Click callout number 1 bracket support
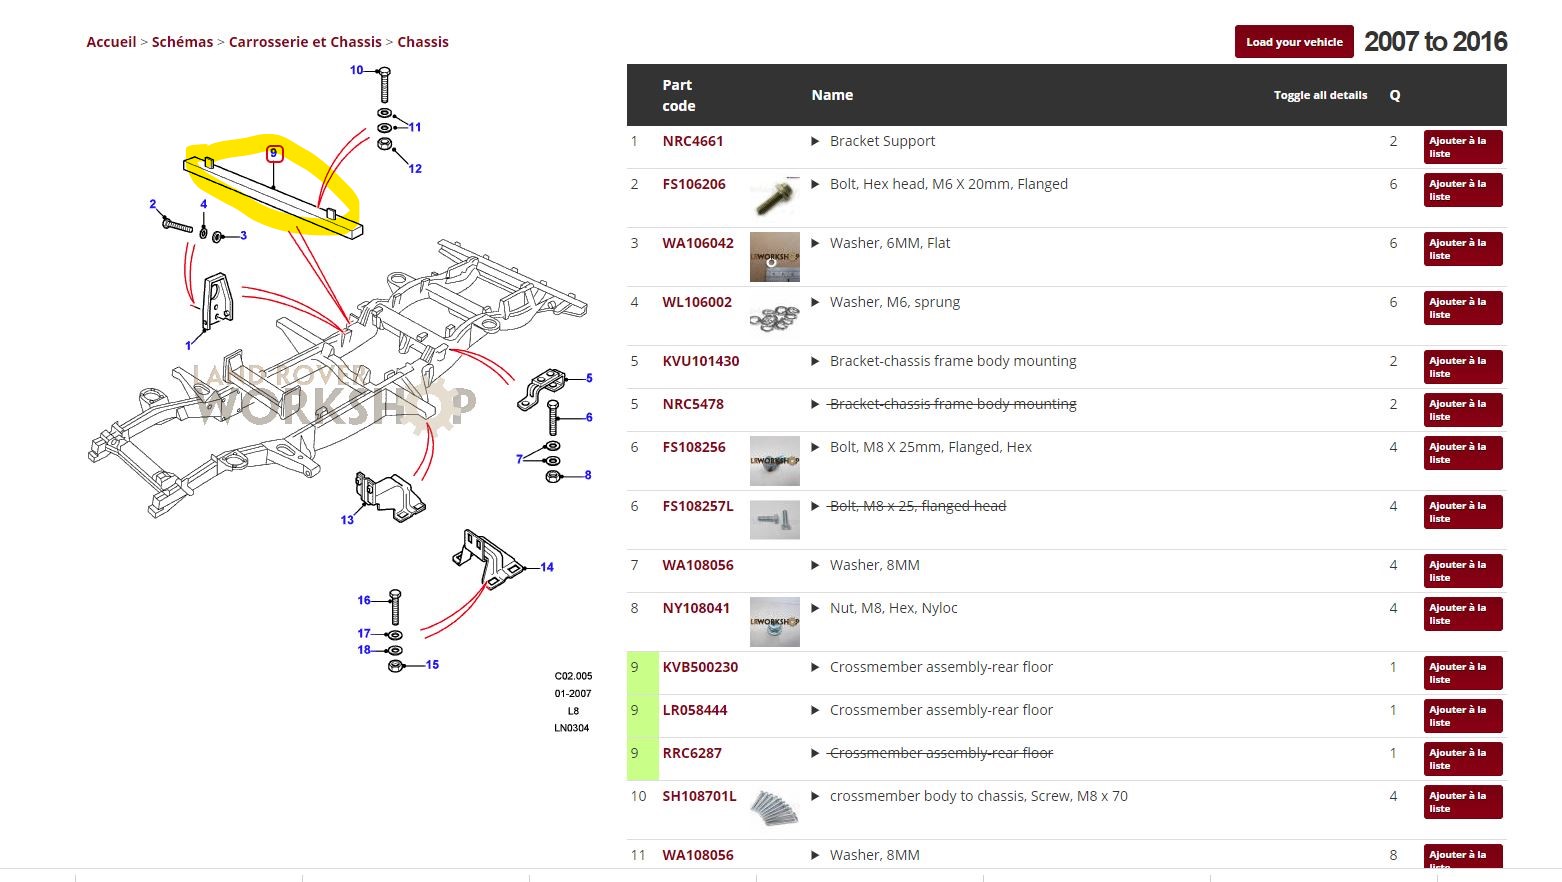This screenshot has height=882, width=1562. click(x=188, y=346)
